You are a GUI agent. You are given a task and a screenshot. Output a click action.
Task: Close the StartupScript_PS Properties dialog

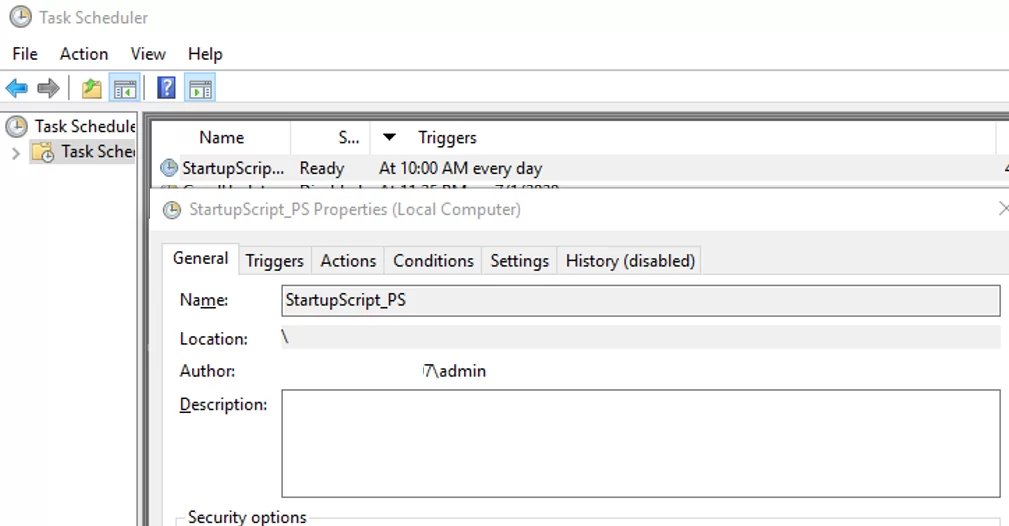tap(1003, 209)
